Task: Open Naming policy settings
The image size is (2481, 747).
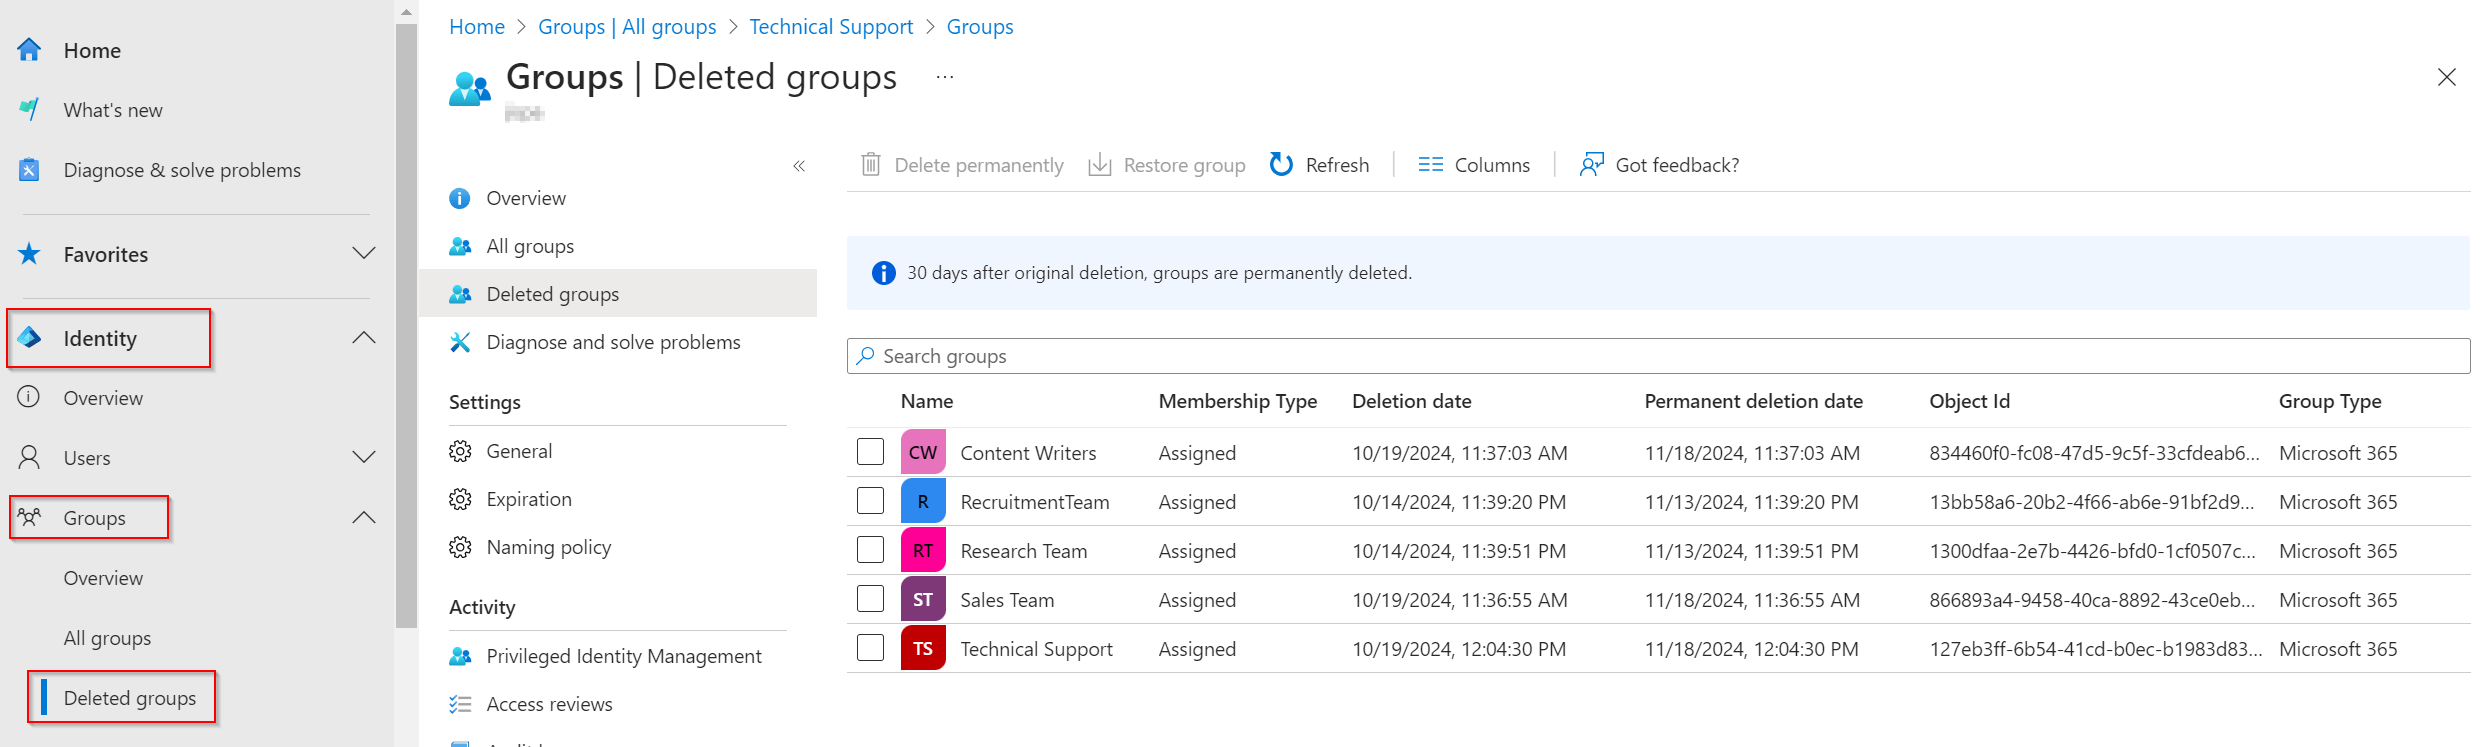Action: click(x=548, y=547)
